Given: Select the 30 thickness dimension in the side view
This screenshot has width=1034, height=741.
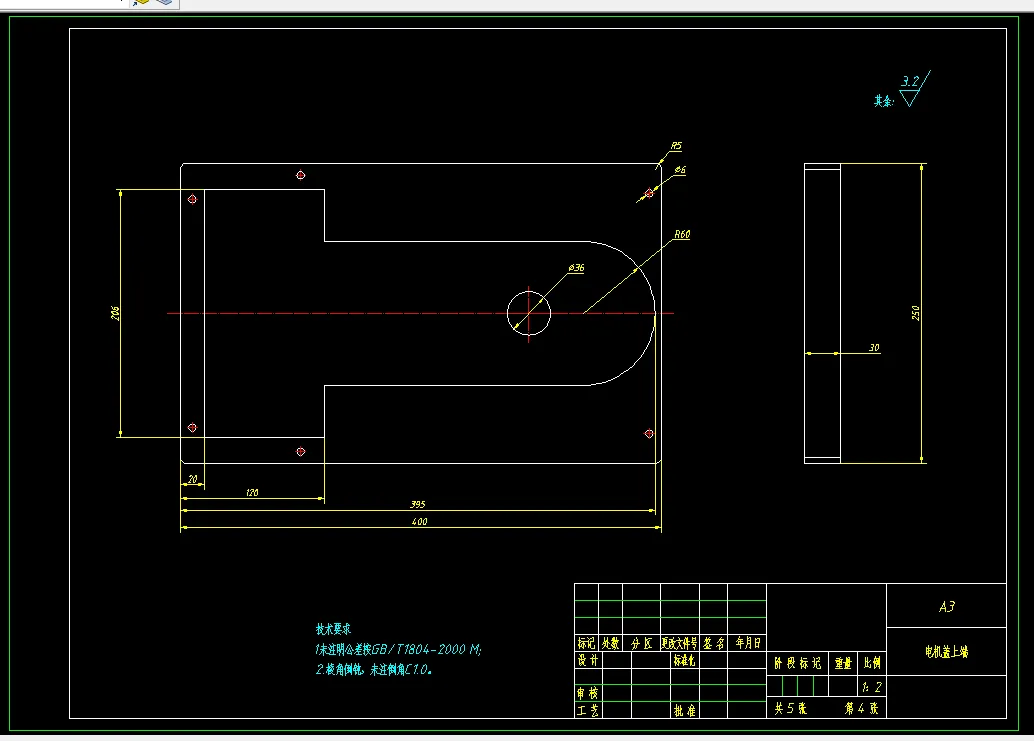Looking at the screenshot, I should click(x=874, y=347).
